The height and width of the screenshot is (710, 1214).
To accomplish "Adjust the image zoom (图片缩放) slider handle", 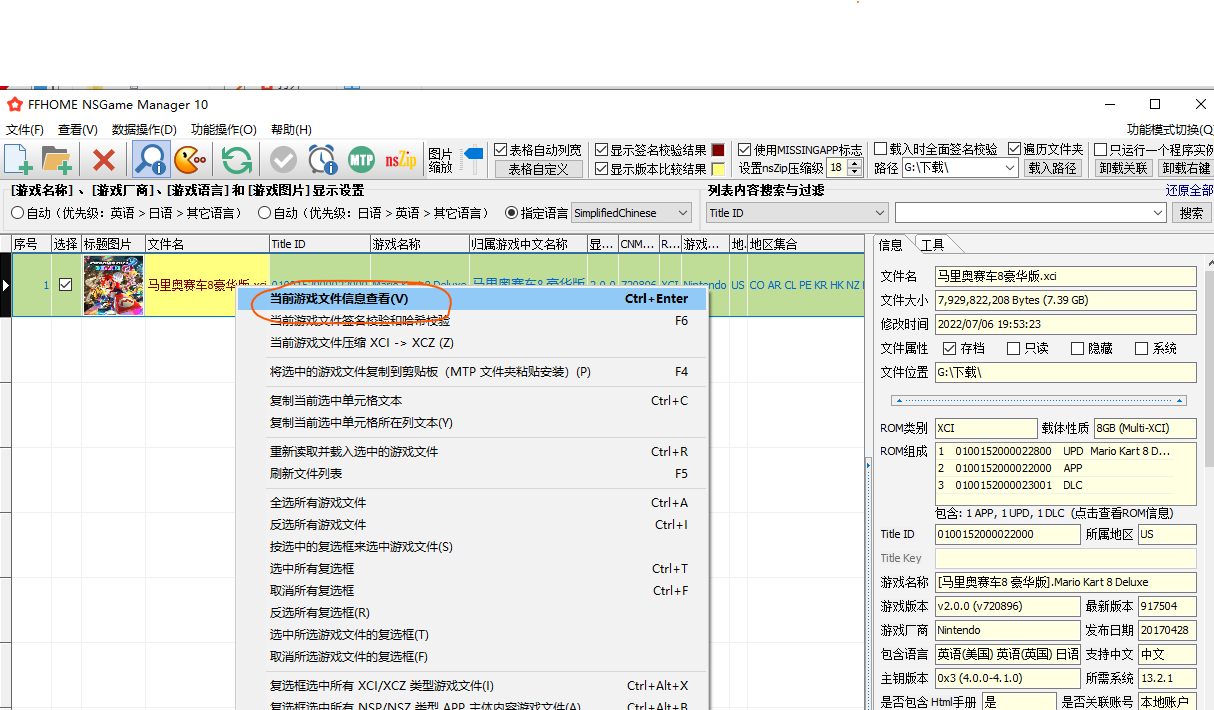I will [473, 156].
